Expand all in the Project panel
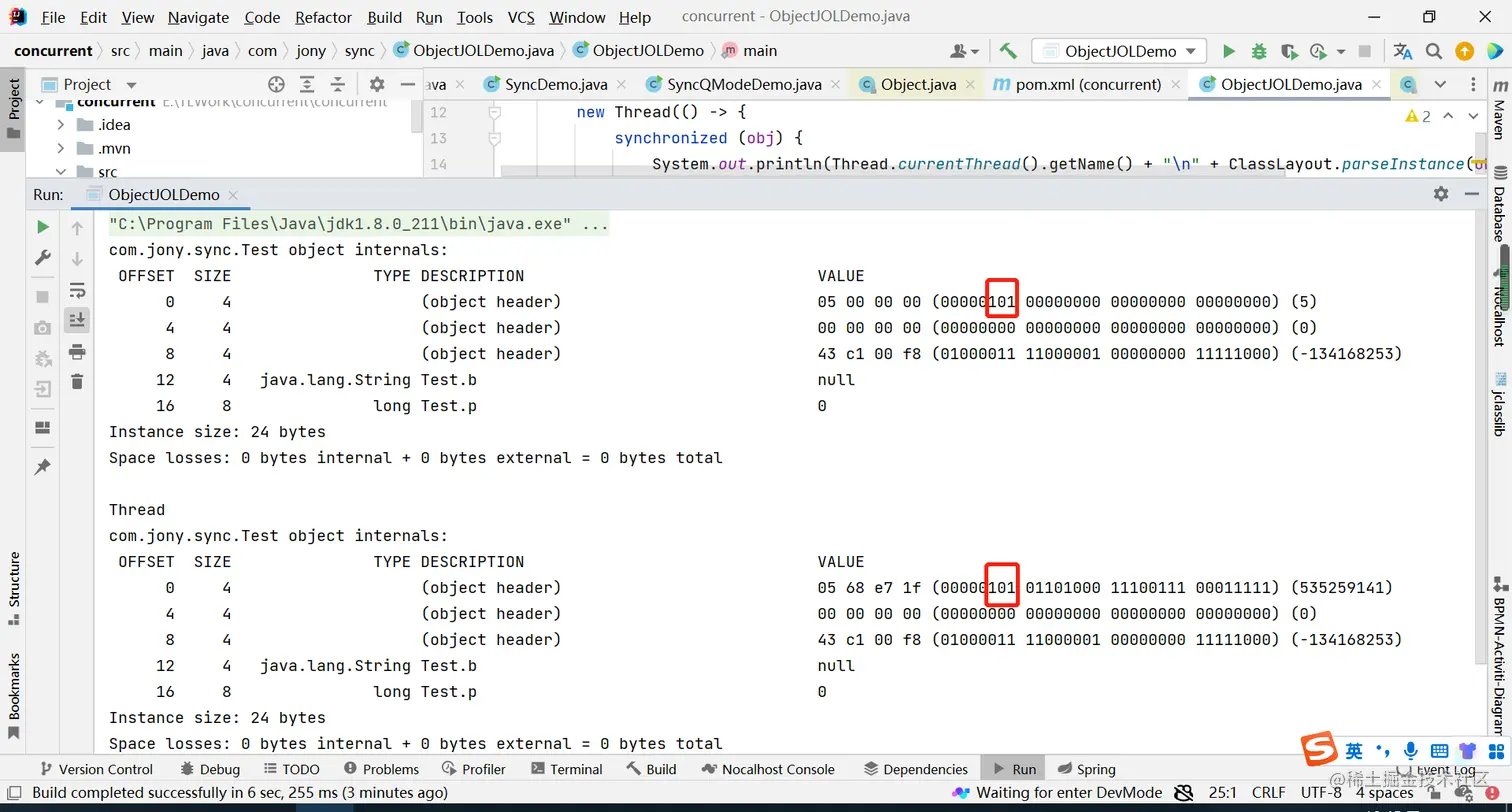Screen dimensions: 1512x812 pyautogui.click(x=307, y=85)
